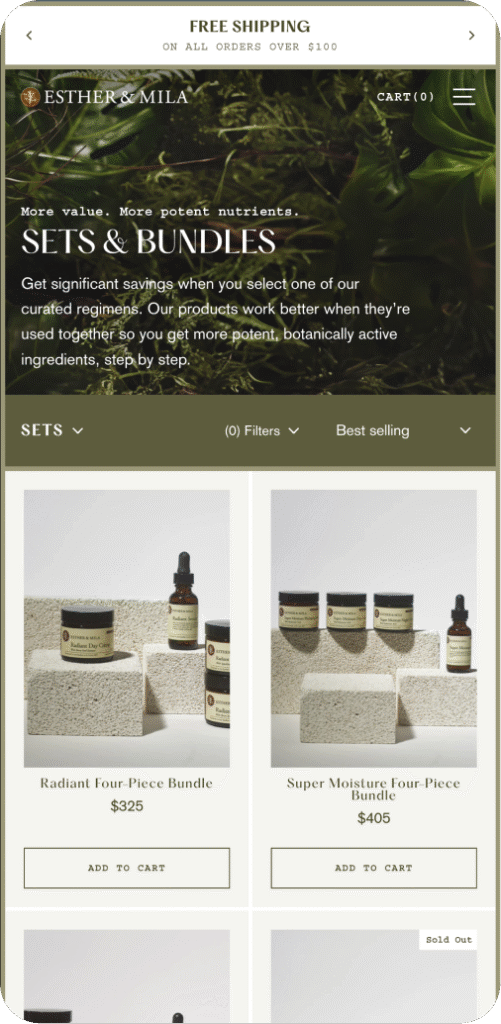This screenshot has height=1024, width=501.
Task: Click the chevron next to Filters
Action: (x=294, y=431)
